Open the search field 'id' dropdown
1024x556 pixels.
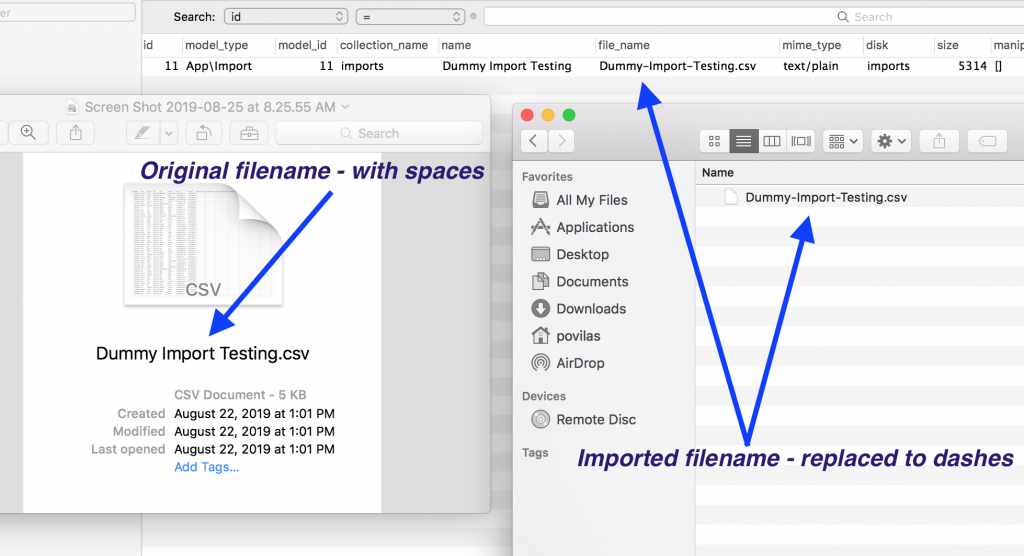[286, 17]
